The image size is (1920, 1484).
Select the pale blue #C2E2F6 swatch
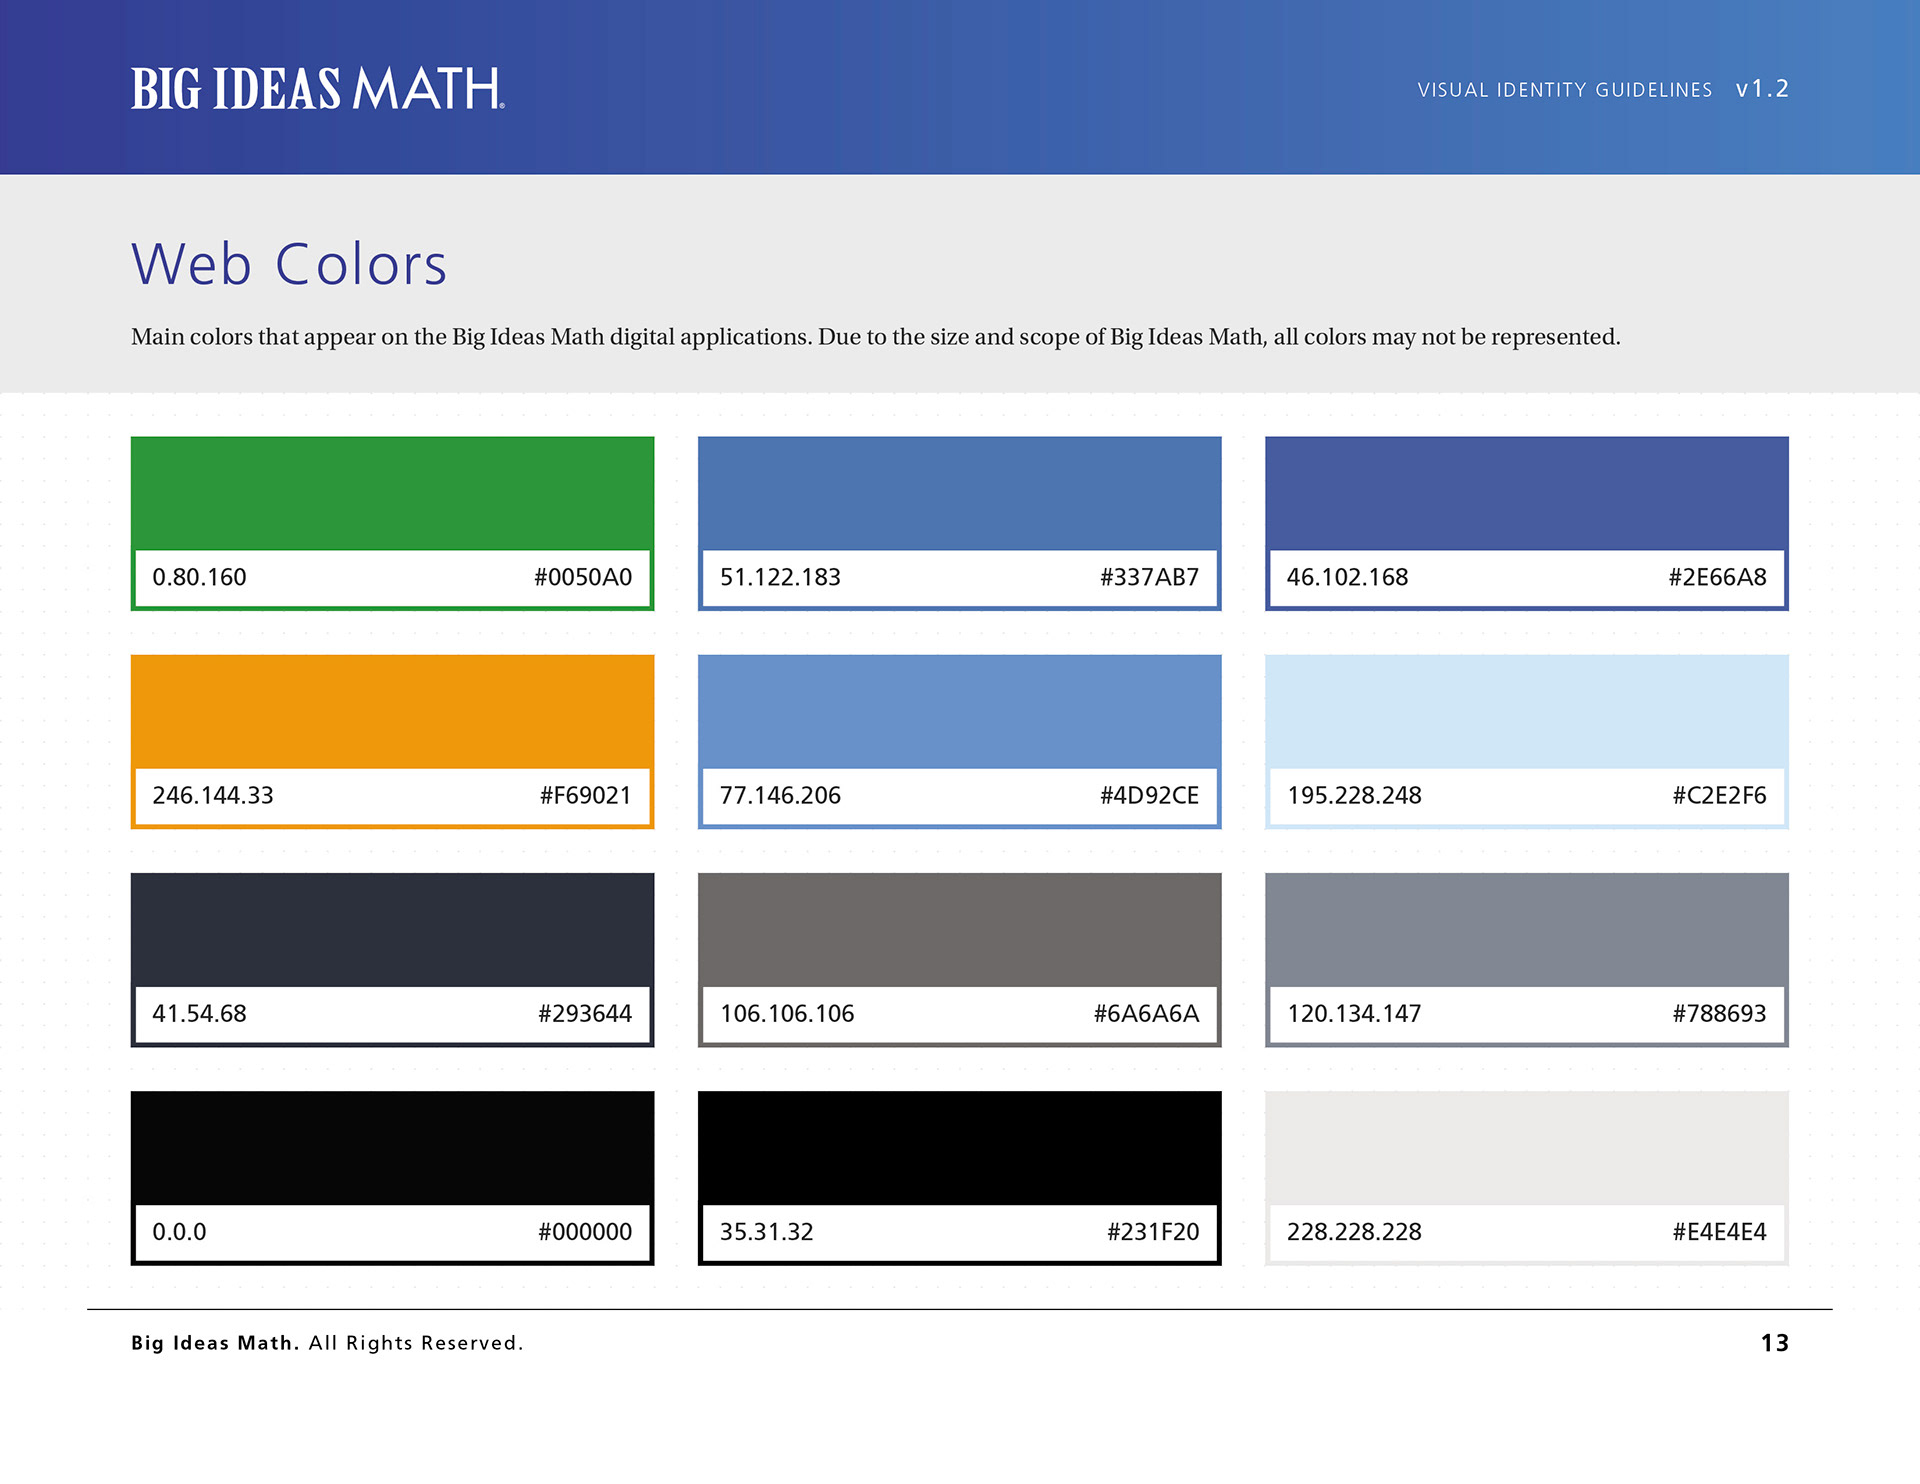point(1526,711)
